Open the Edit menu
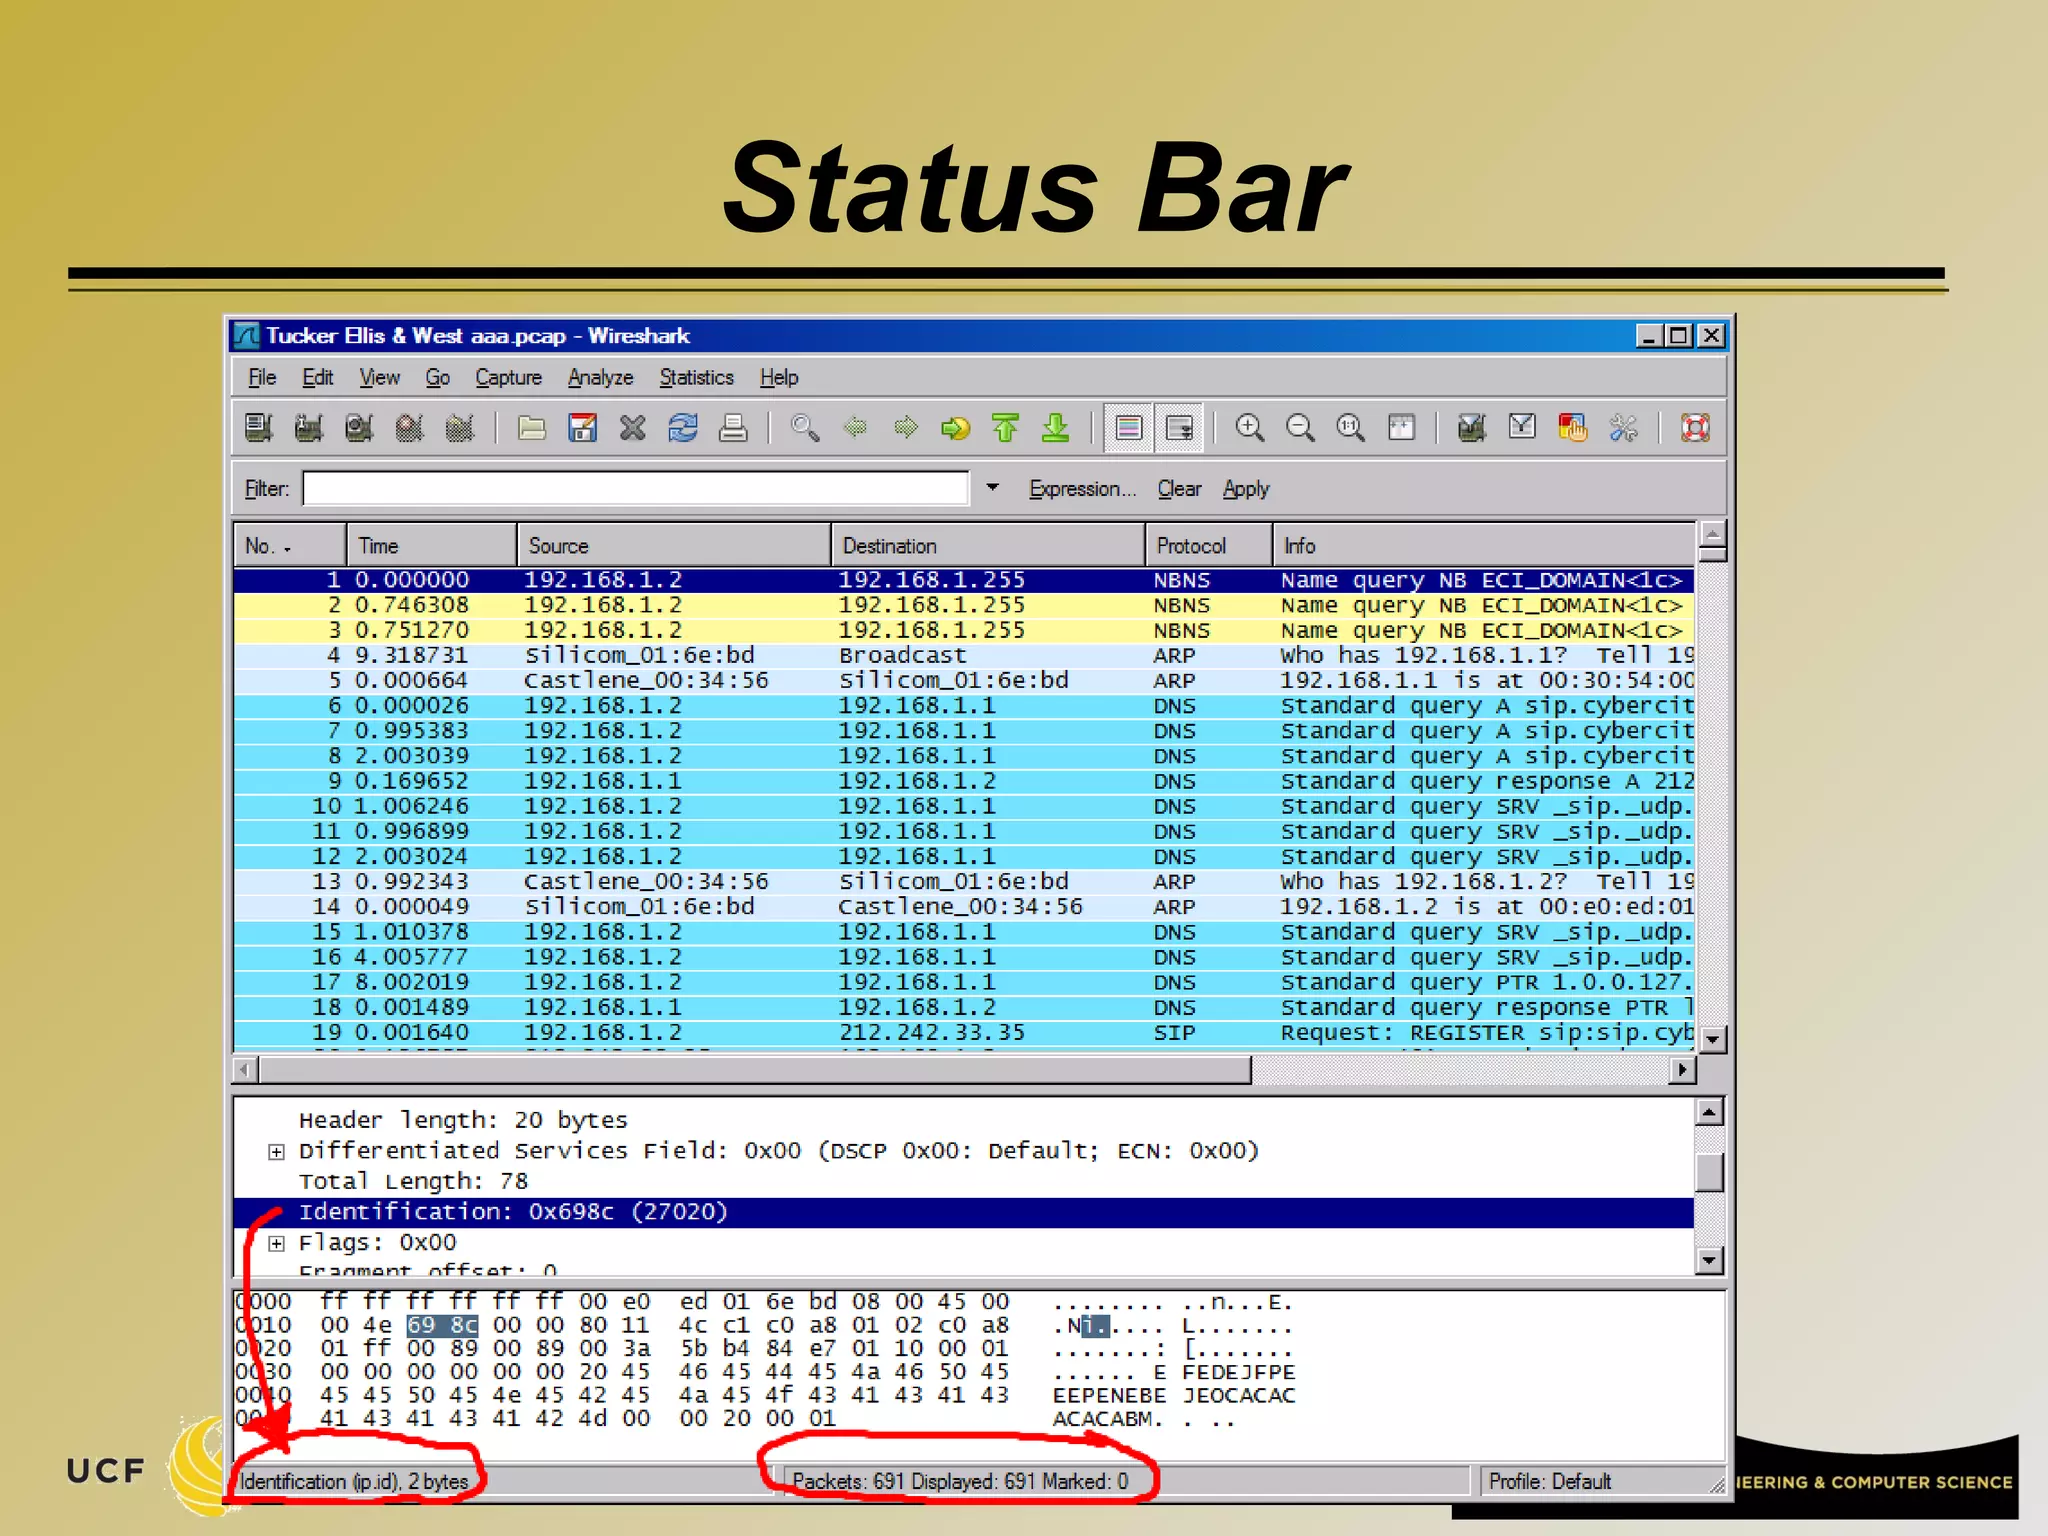The width and height of the screenshot is (2048, 1536). (x=318, y=378)
